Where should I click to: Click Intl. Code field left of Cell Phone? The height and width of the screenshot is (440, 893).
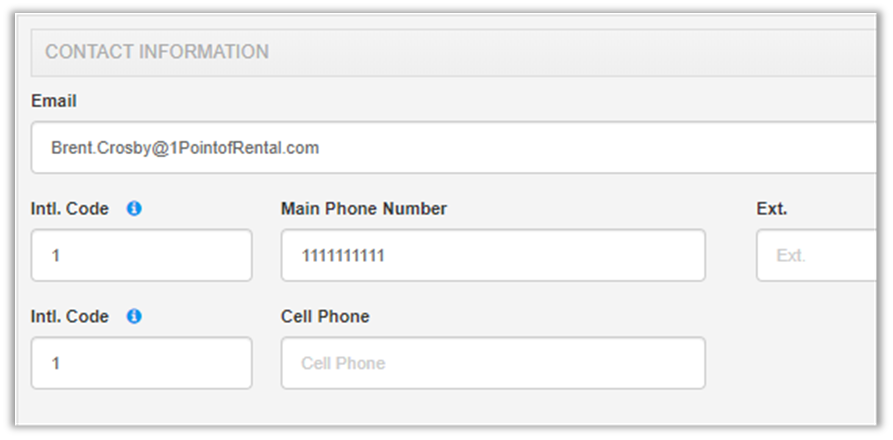tap(141, 362)
